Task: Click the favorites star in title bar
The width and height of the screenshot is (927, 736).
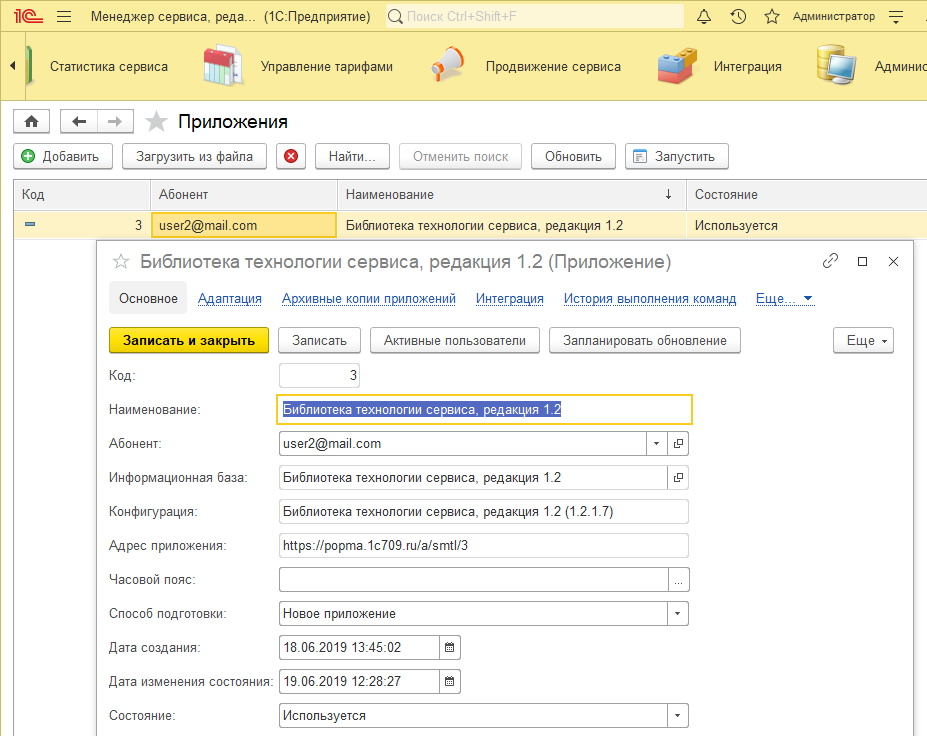Action: tap(771, 17)
